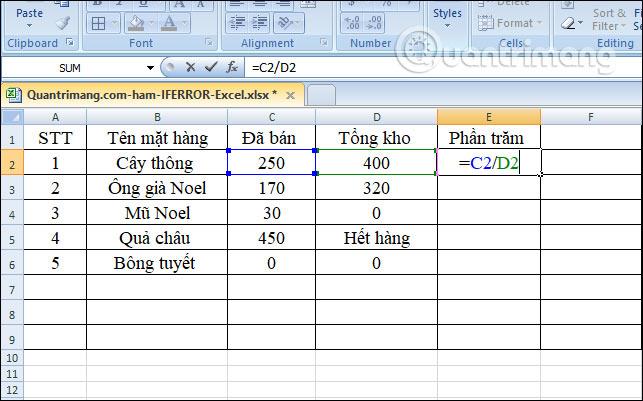Increase decimal places in Number group
Screen dimensions: 643x401
click(x=351, y=23)
